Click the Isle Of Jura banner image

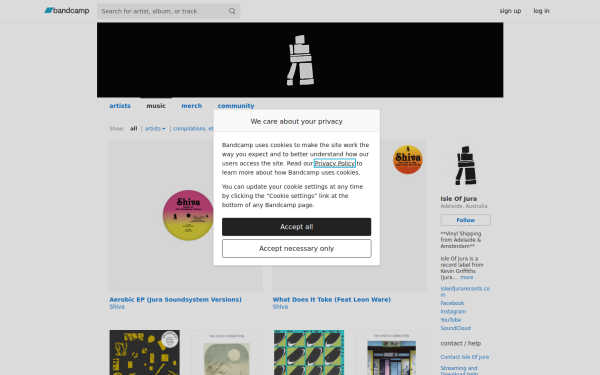click(300, 60)
